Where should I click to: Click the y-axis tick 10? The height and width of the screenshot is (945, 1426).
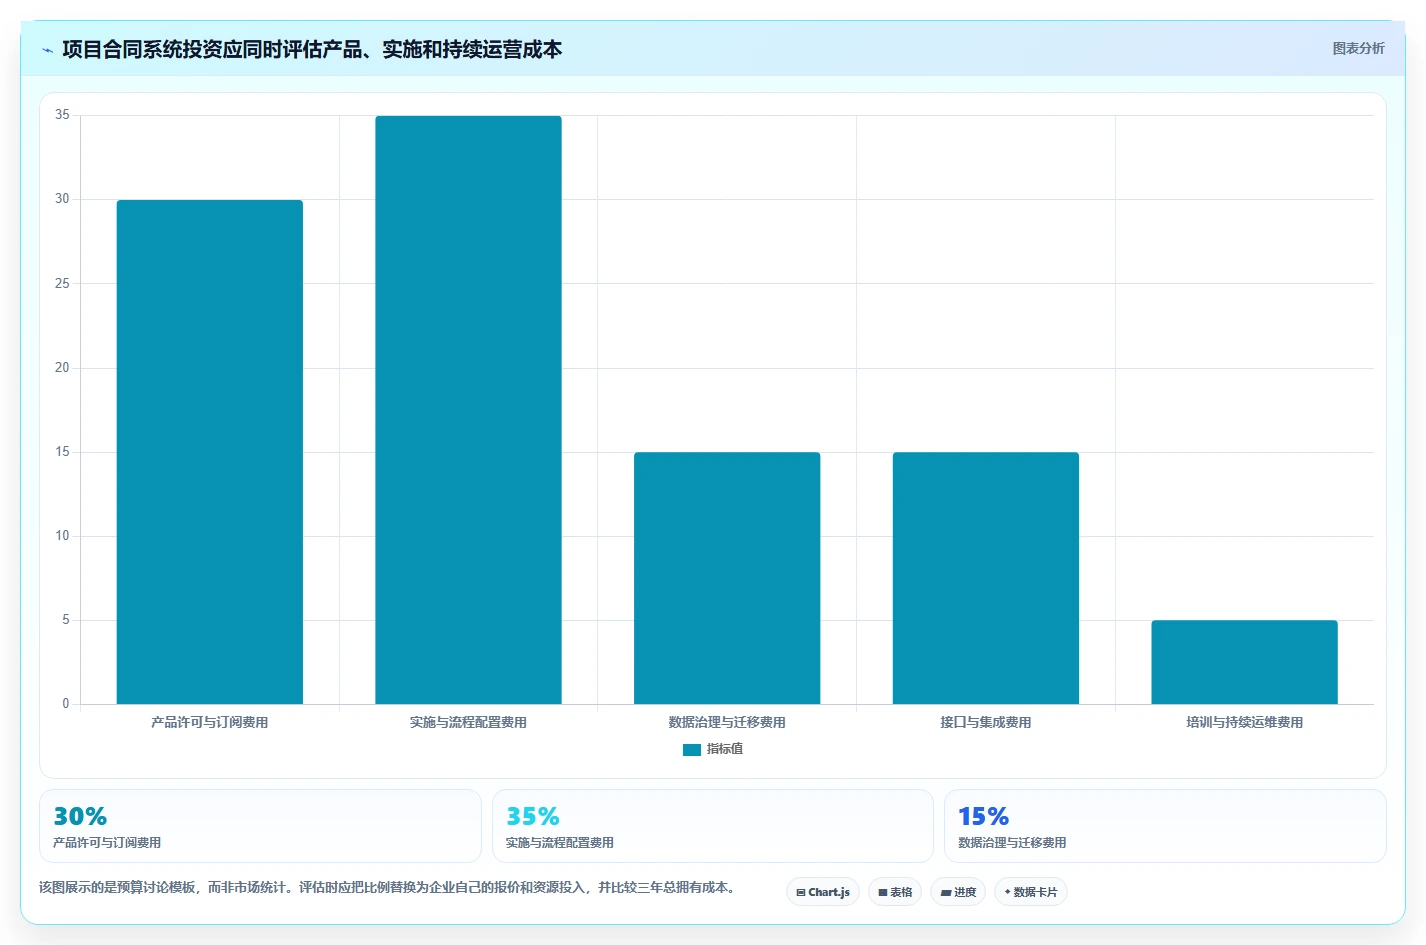click(63, 536)
